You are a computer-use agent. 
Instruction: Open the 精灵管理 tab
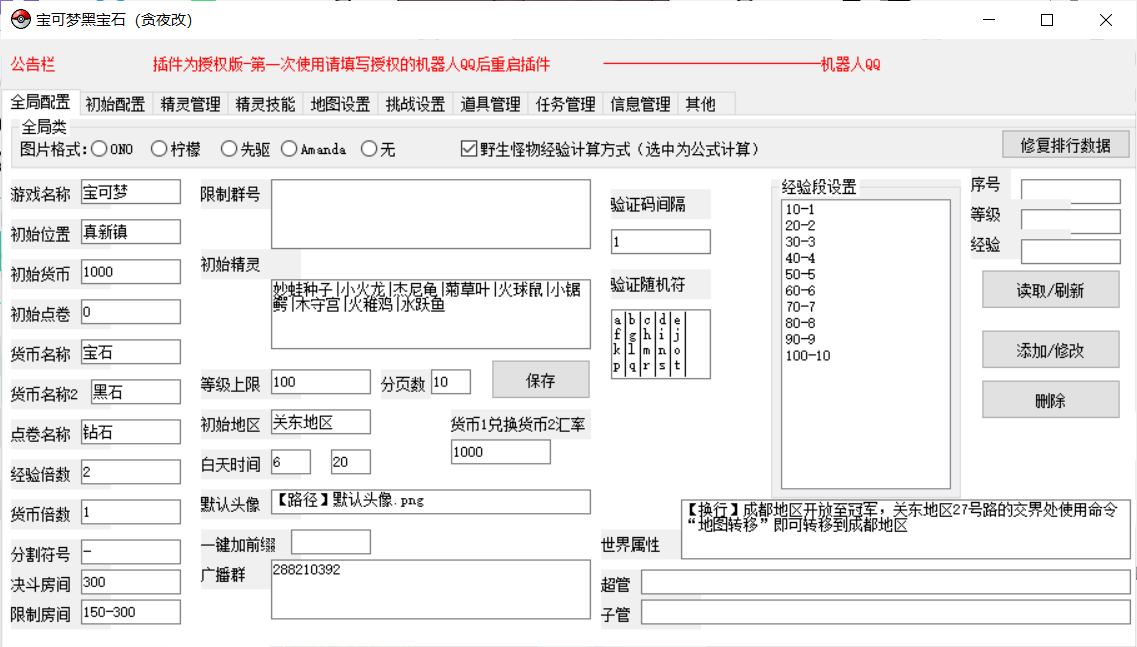189,103
